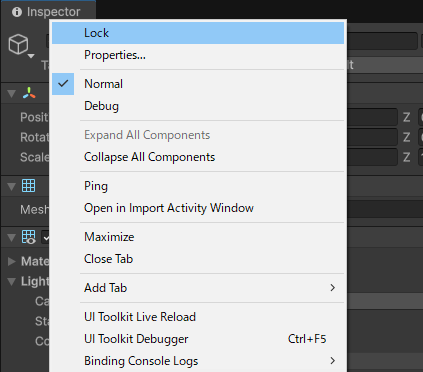Collapse the Transform component foldout

pos(12,94)
